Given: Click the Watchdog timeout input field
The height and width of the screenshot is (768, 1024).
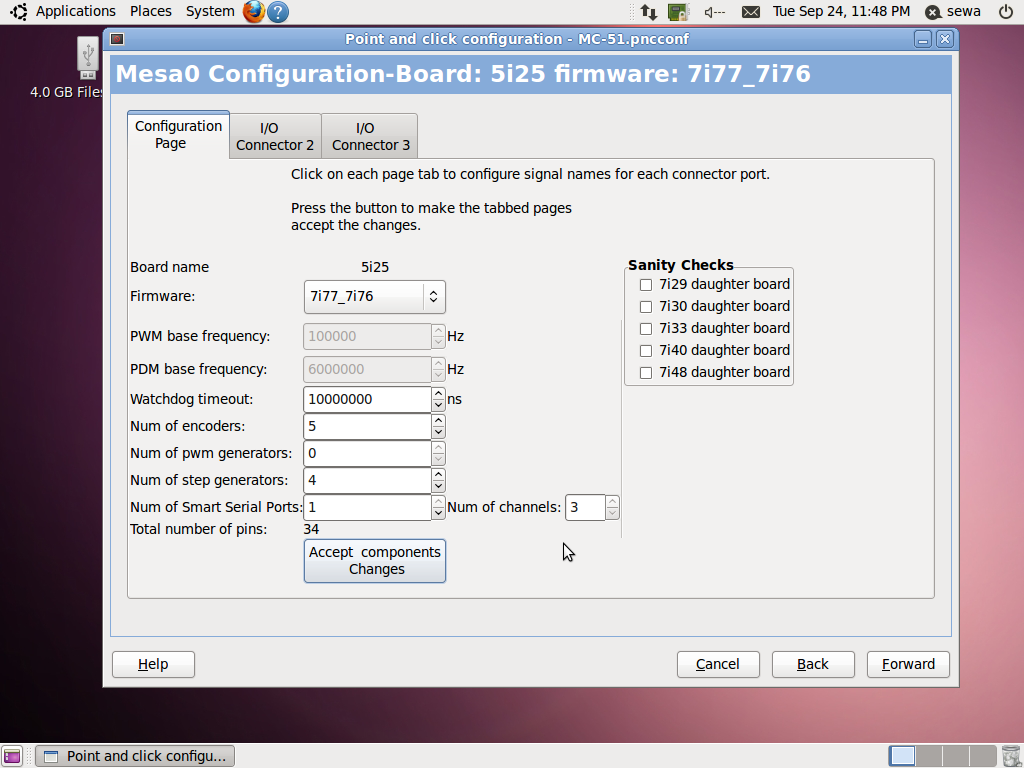Looking at the screenshot, I should (367, 400).
